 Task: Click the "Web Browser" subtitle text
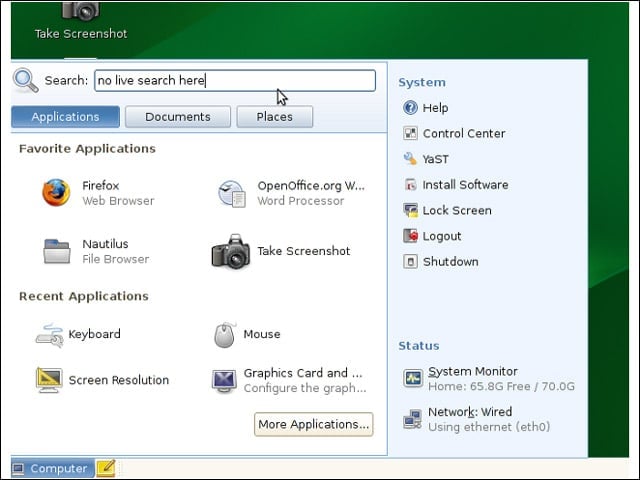pos(118,201)
